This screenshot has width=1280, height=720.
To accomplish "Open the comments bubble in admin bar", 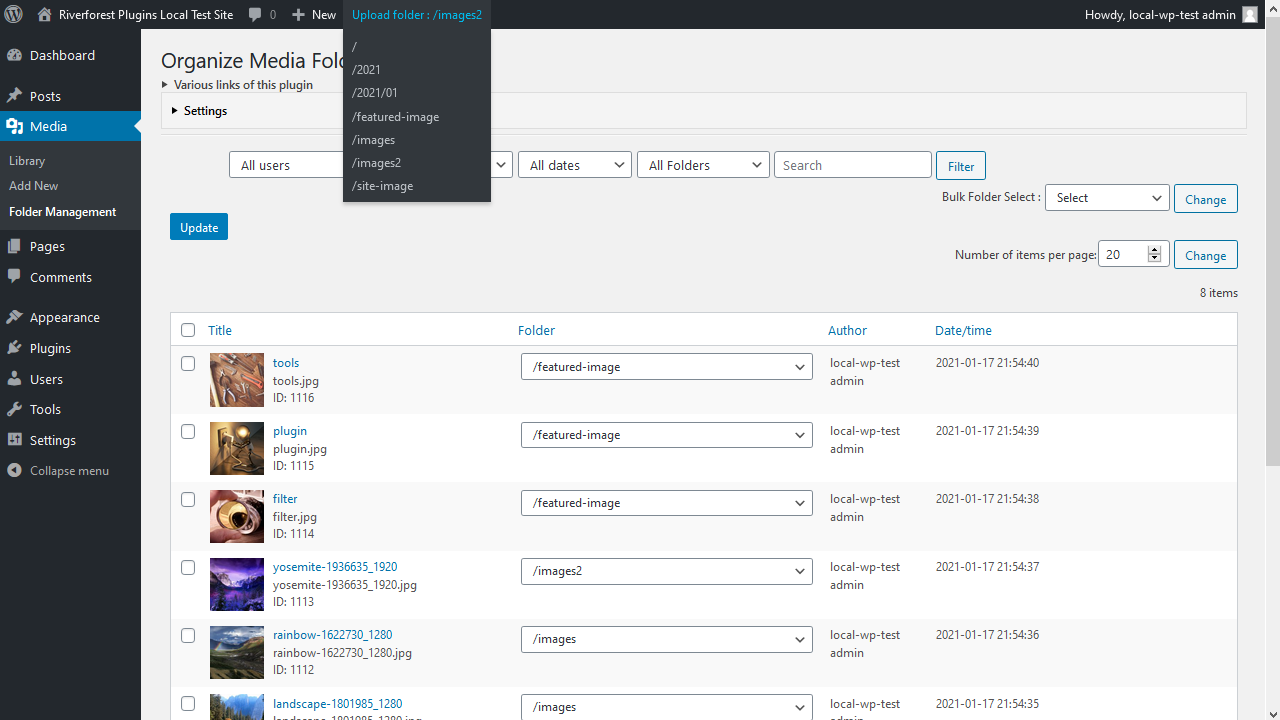I will pyautogui.click(x=256, y=15).
